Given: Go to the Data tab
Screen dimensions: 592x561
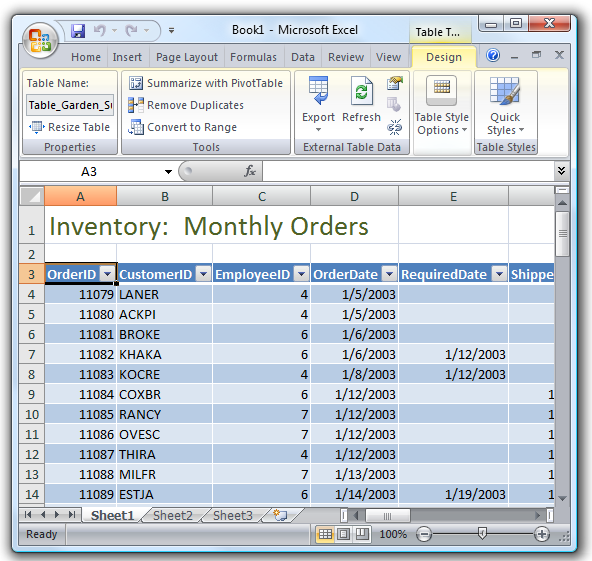Looking at the screenshot, I should tap(303, 57).
